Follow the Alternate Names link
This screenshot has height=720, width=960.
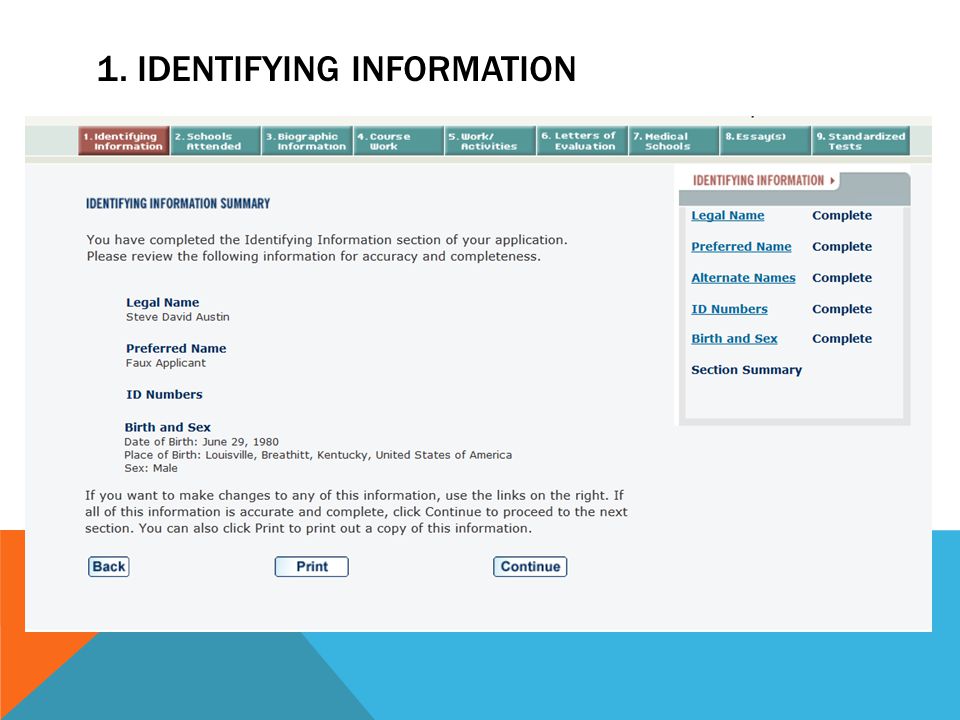[x=743, y=278]
